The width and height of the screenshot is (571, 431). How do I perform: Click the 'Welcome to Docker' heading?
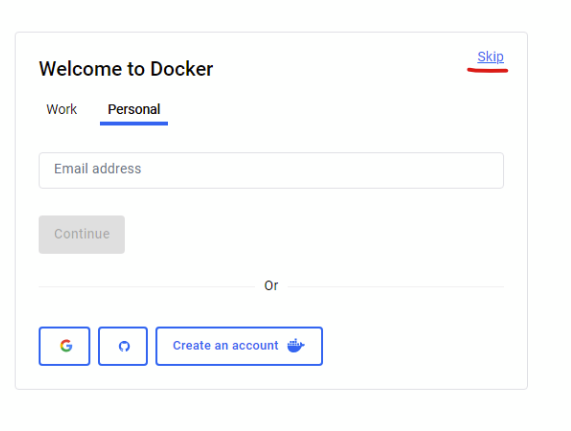tap(126, 69)
